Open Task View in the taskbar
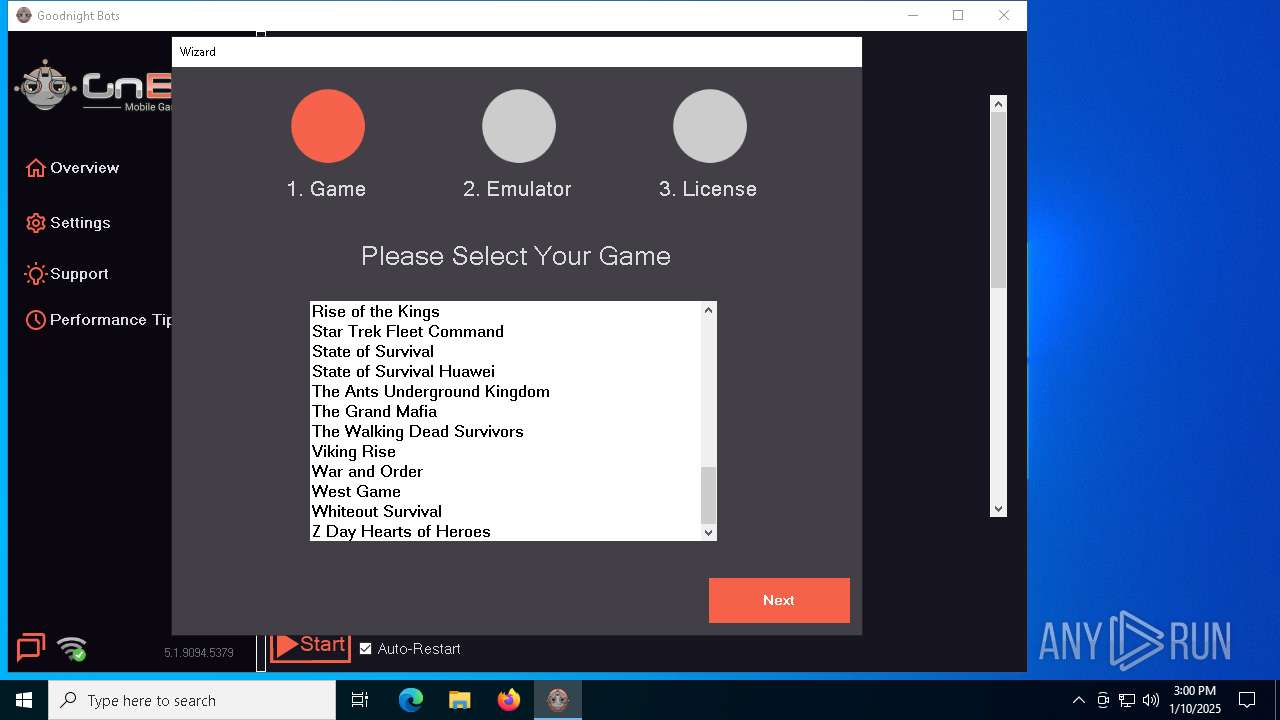The width and height of the screenshot is (1280, 720). (x=360, y=700)
